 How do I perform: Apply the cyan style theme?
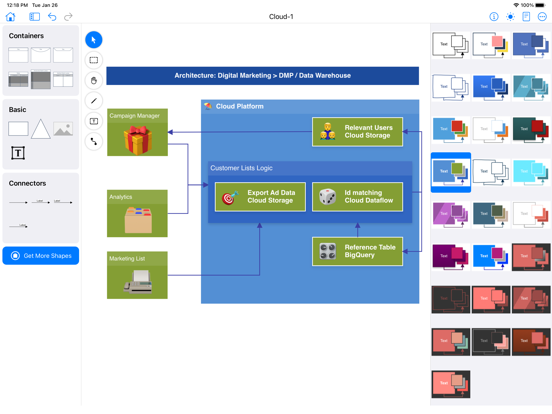click(x=531, y=172)
